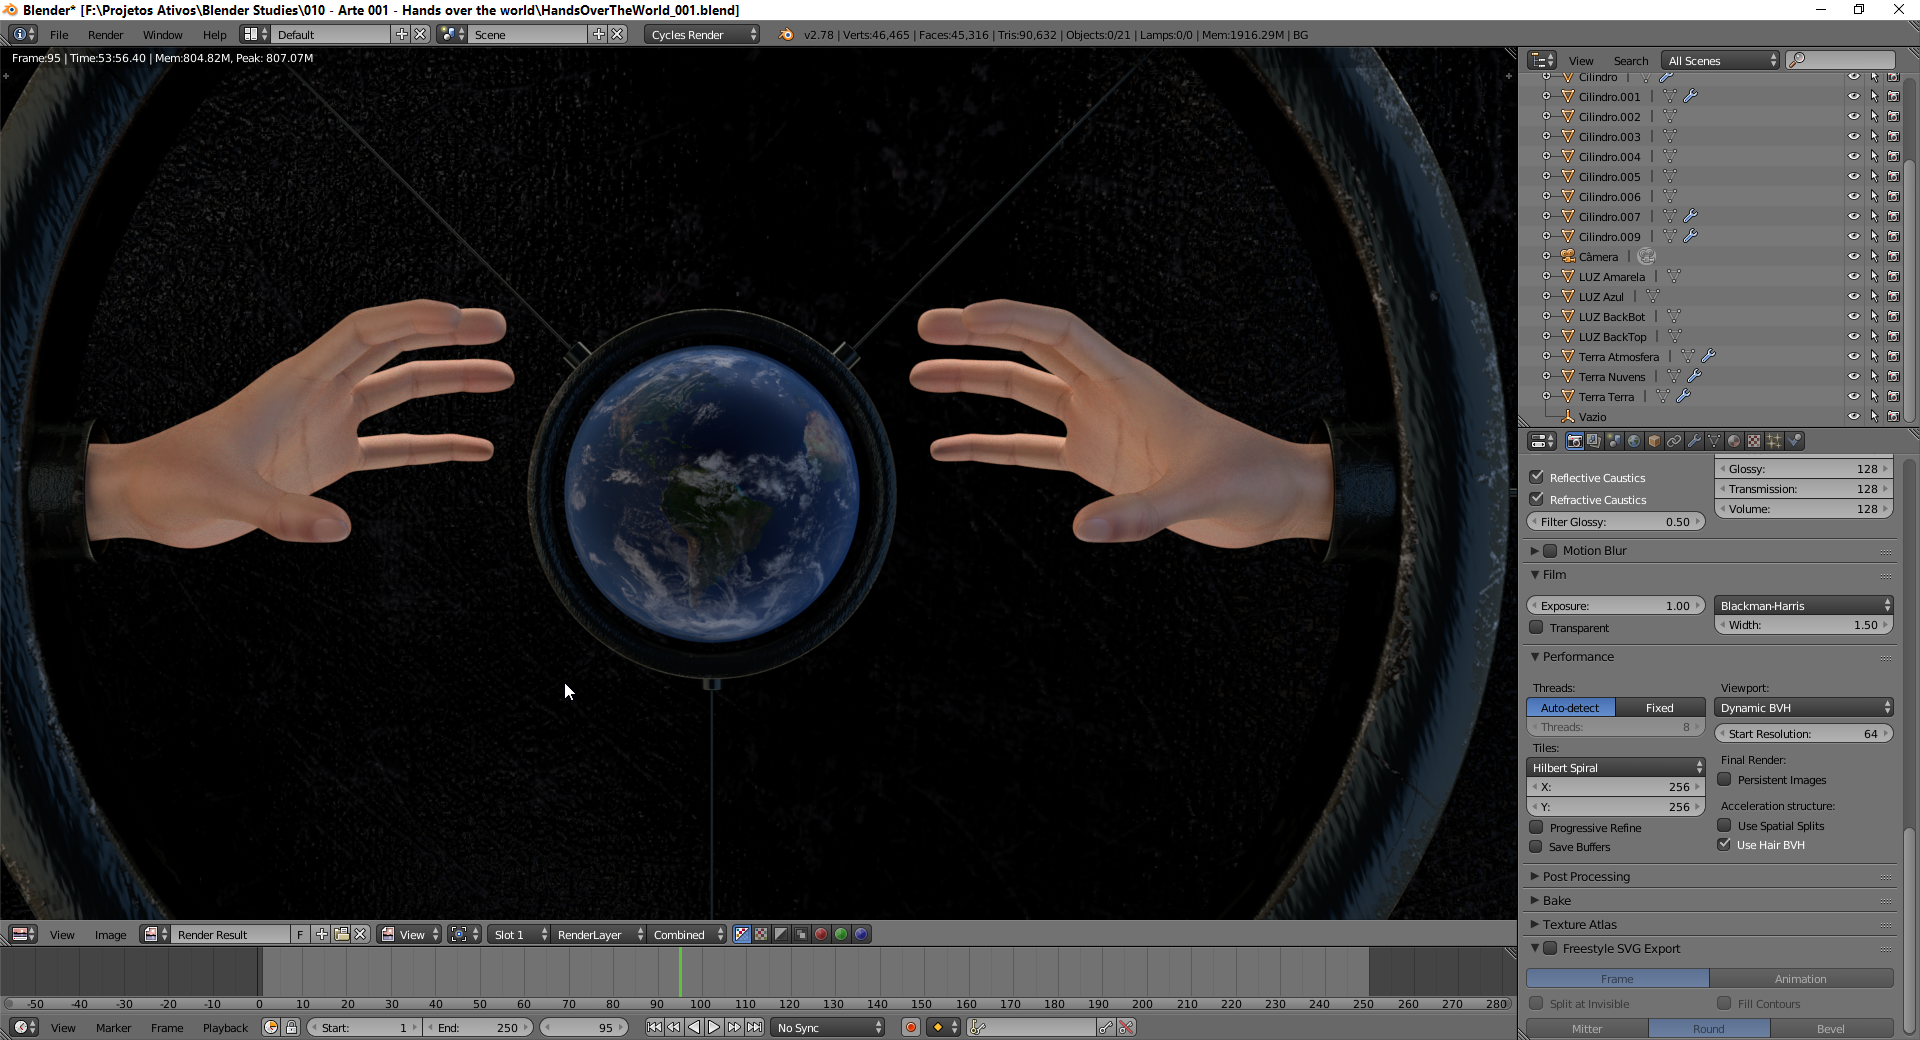The image size is (1920, 1040).
Task: Open the Render Layers properties tab
Action: (1594, 441)
